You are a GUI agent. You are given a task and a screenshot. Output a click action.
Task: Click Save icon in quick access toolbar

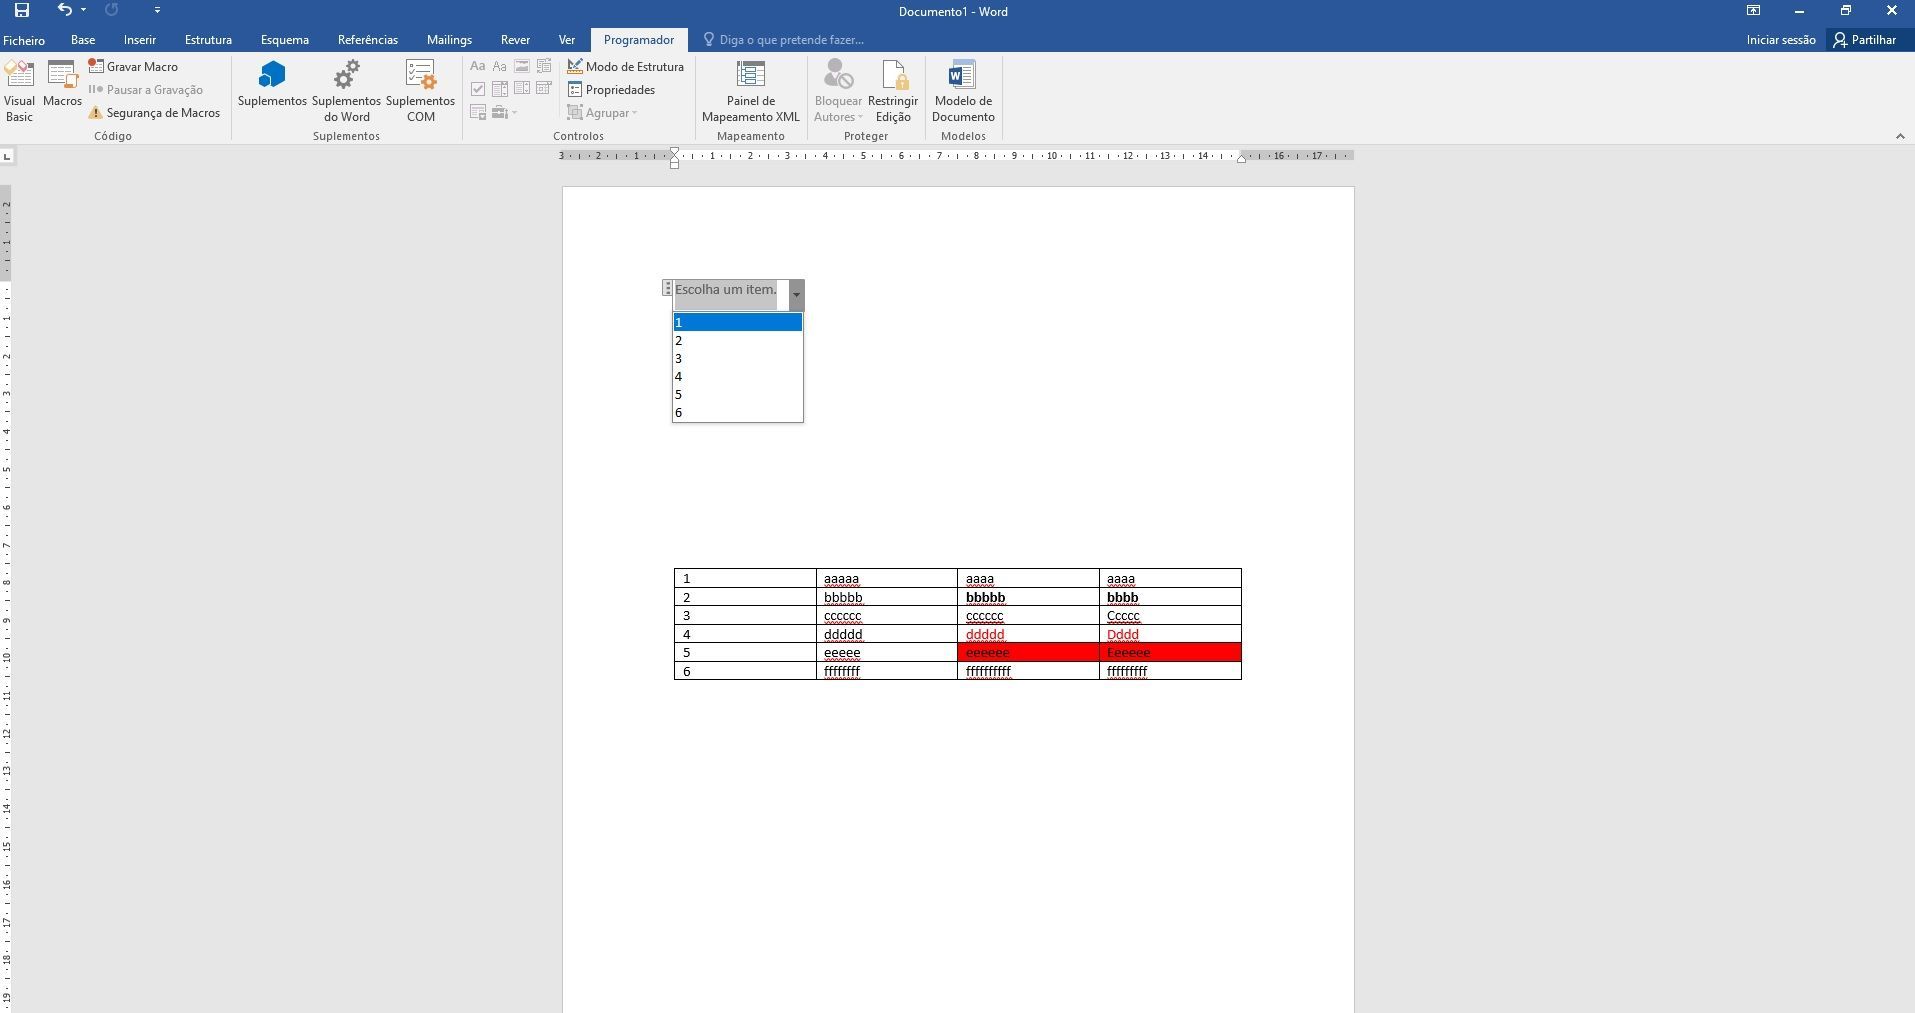21,11
